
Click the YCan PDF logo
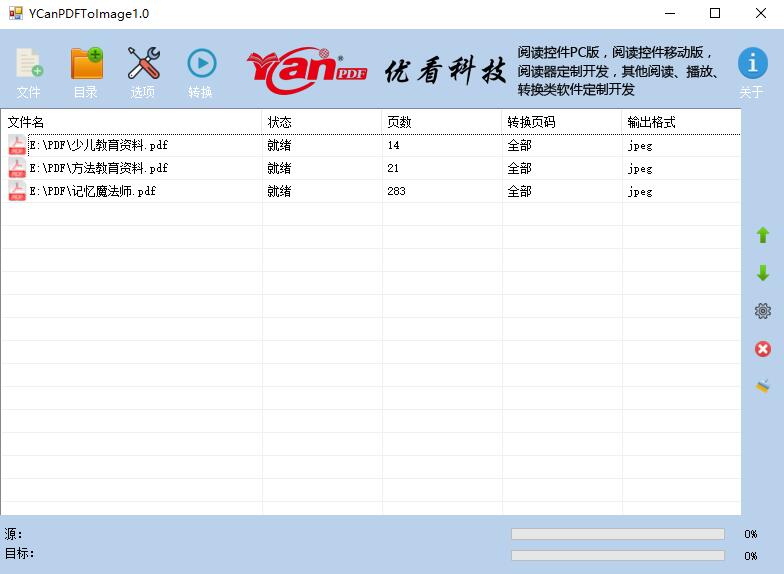307,69
